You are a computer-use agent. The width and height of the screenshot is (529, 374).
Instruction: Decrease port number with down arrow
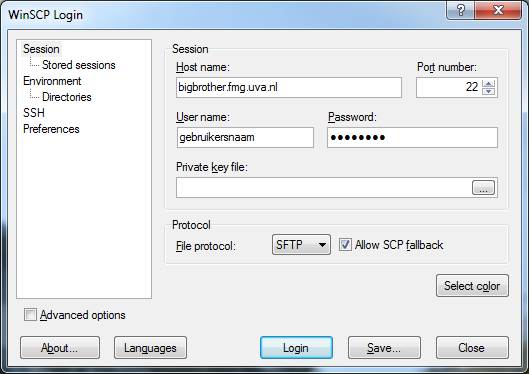489,91
